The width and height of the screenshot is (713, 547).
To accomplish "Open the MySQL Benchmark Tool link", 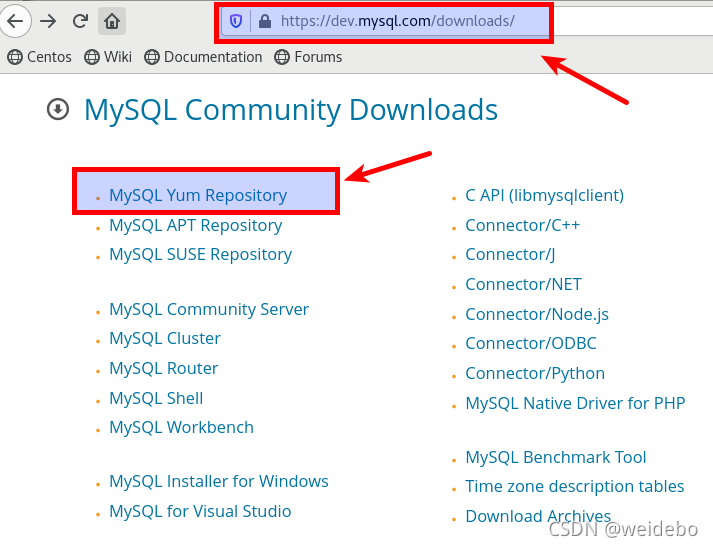I will click(x=556, y=457).
